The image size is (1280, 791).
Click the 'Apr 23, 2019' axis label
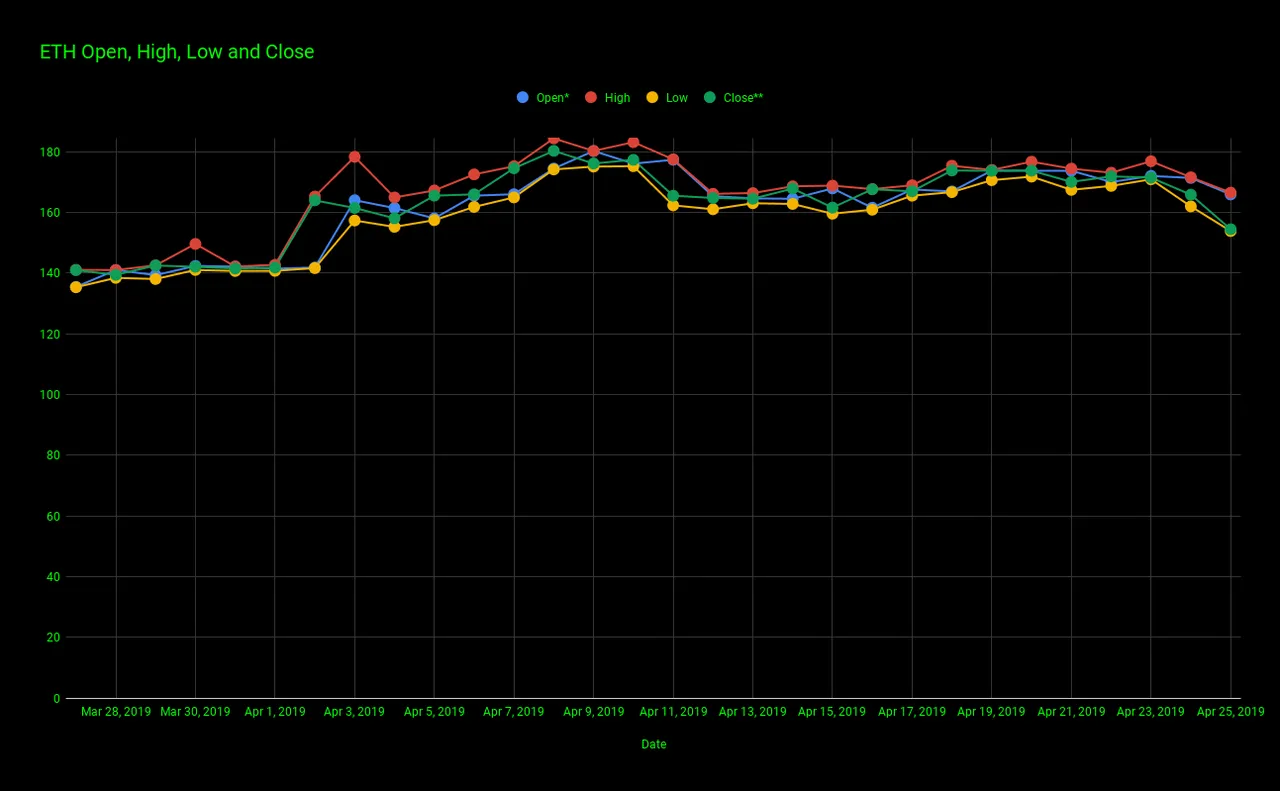click(1150, 712)
